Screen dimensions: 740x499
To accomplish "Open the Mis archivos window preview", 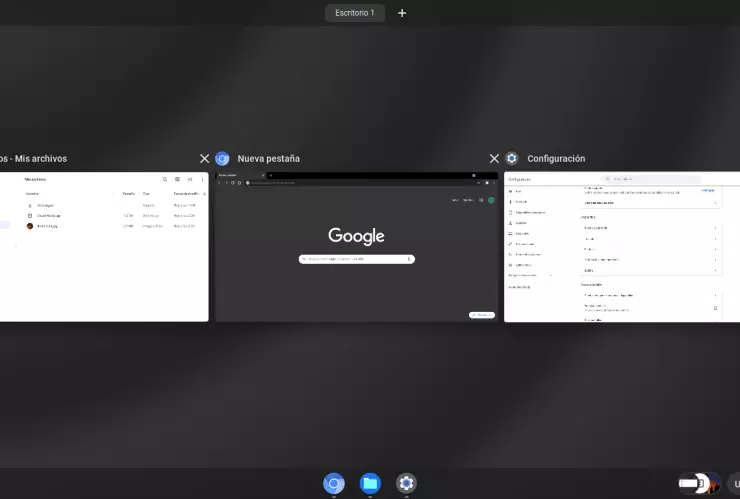I will 104,247.
